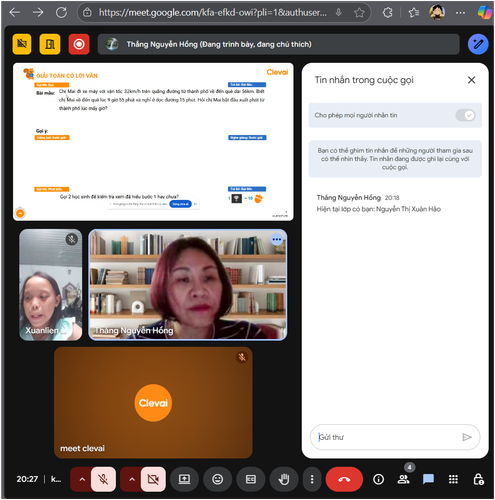This screenshot has height=500, width=495.
Task: Leave call with red hang-up button
Action: 344,479
